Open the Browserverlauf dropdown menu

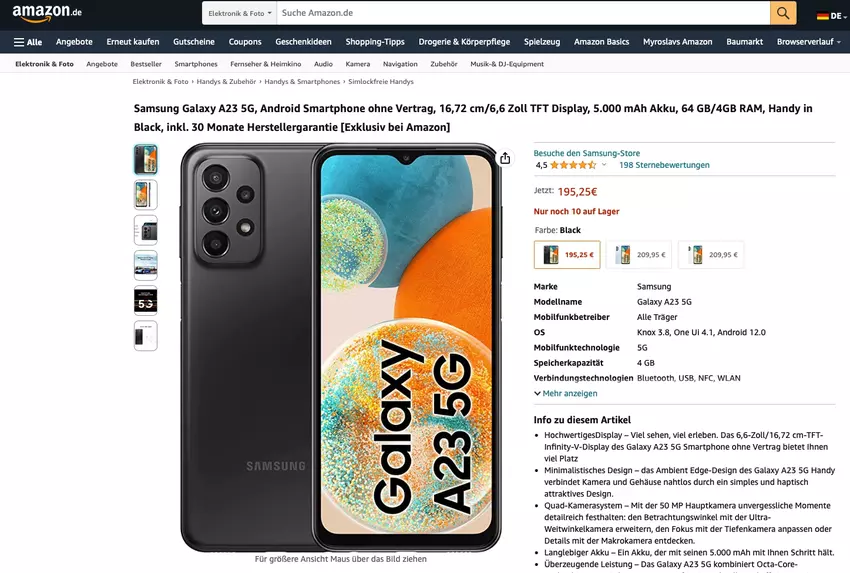coord(808,42)
